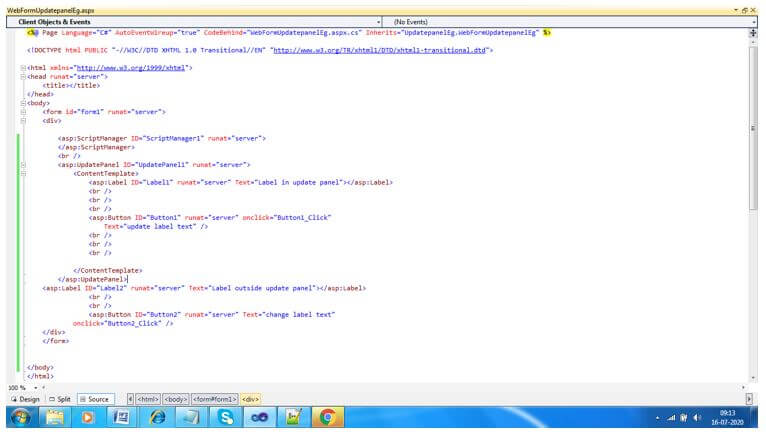Open the active files dropdown arrow
Screen dimensions: 766x437
736,10
